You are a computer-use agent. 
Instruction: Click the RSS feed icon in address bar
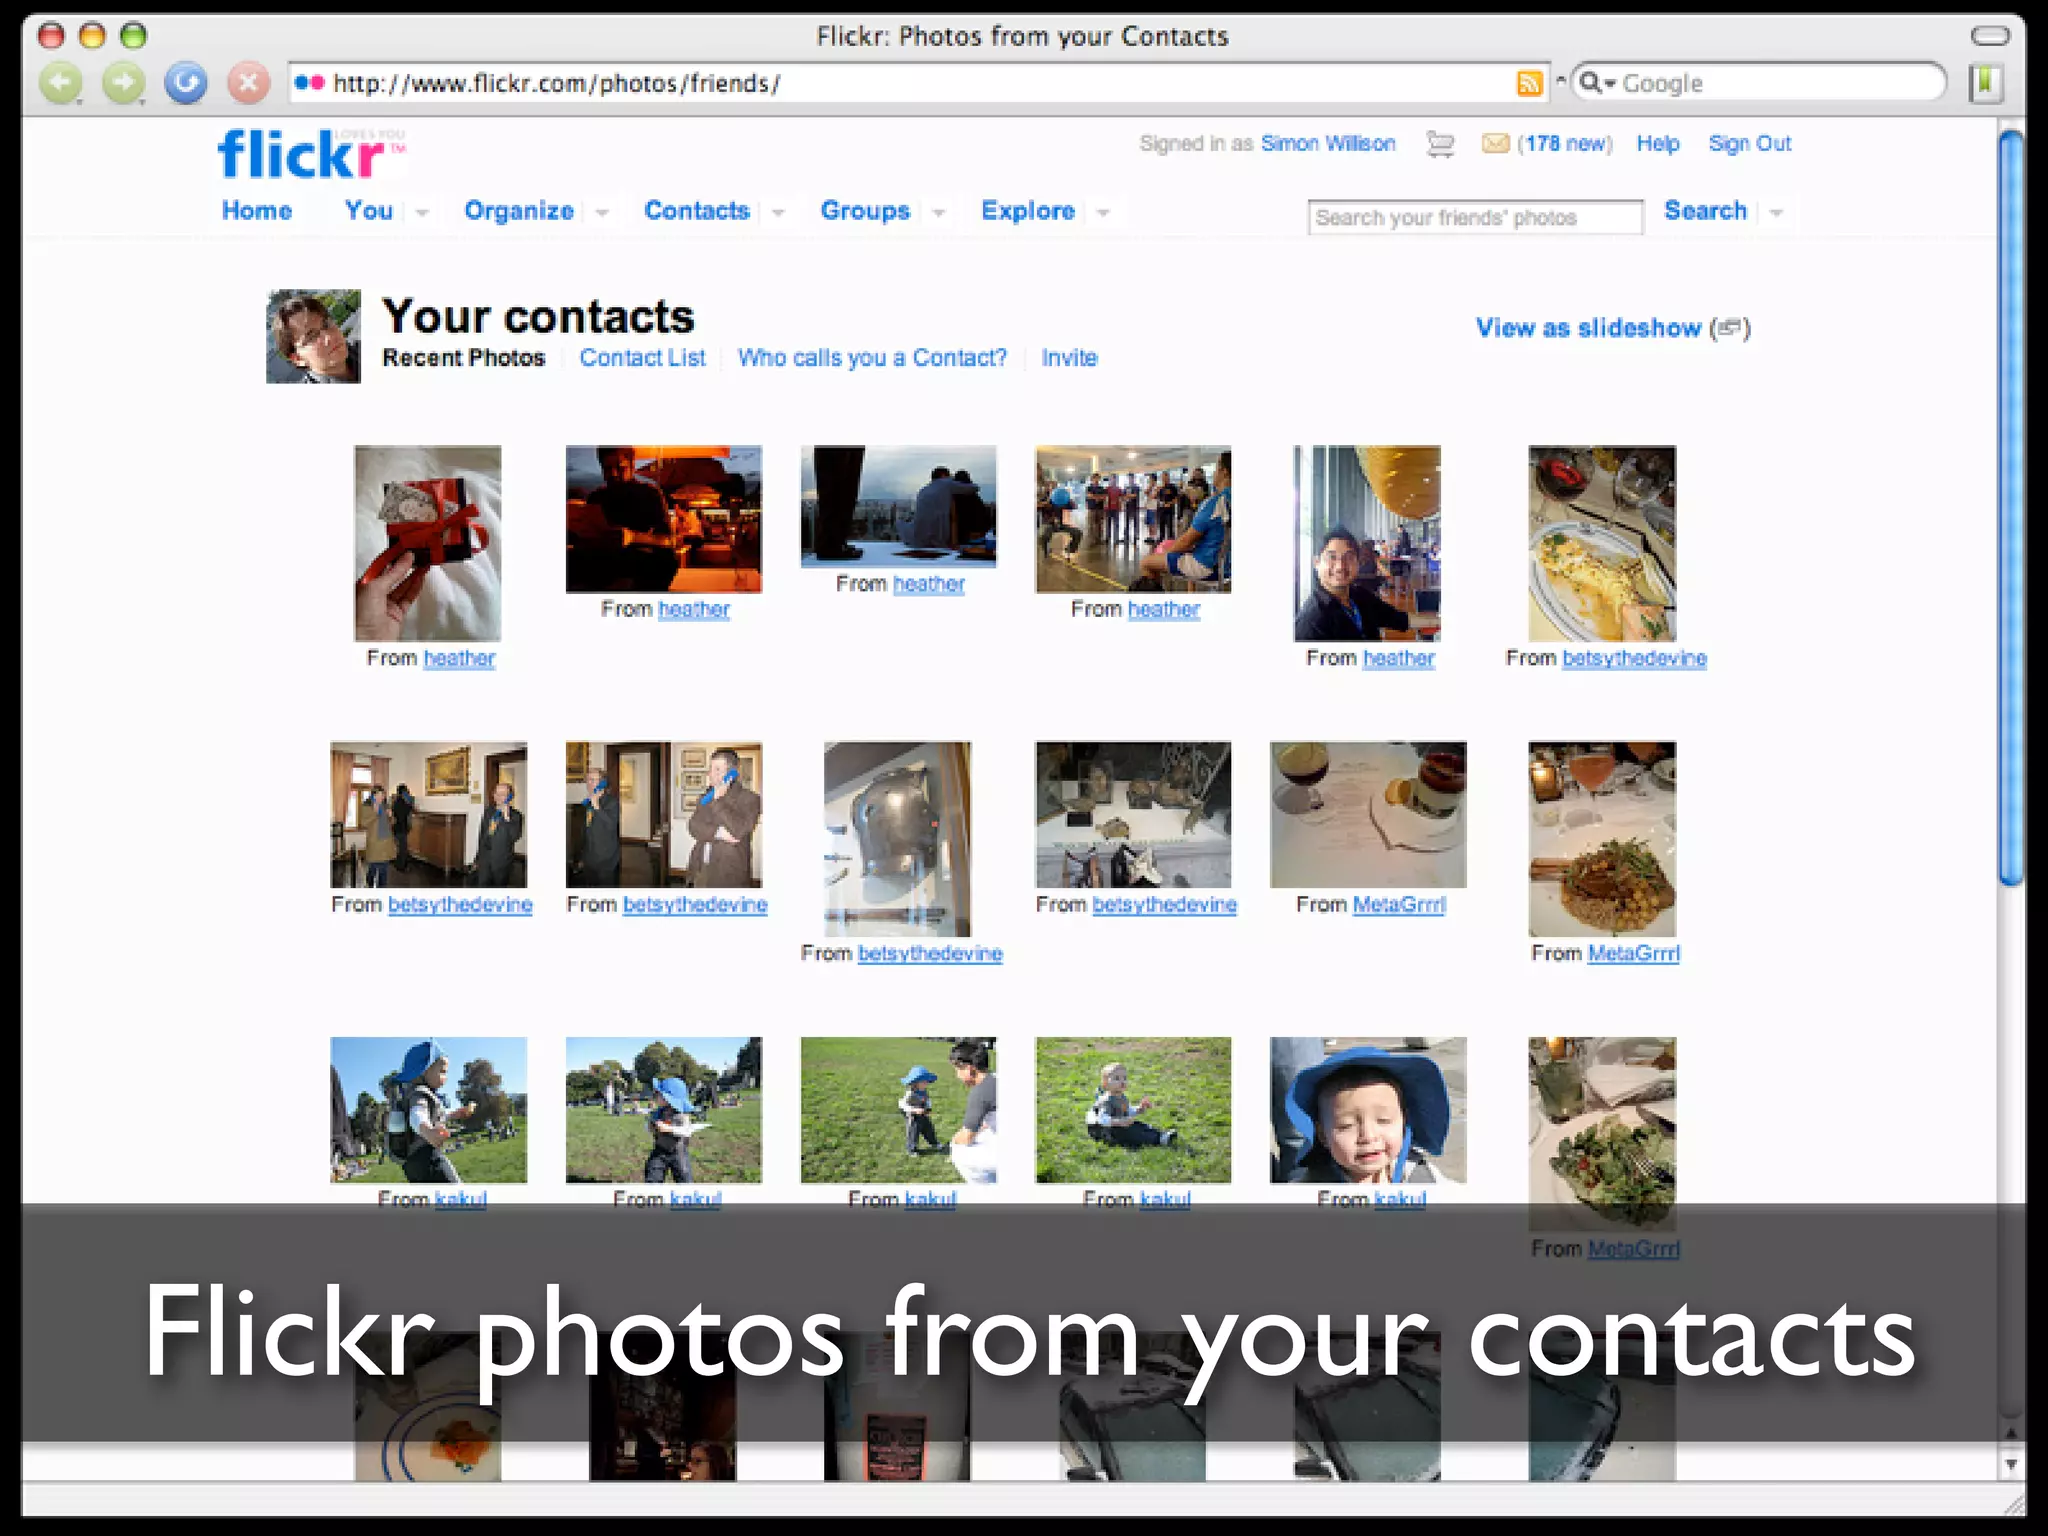point(1529,83)
